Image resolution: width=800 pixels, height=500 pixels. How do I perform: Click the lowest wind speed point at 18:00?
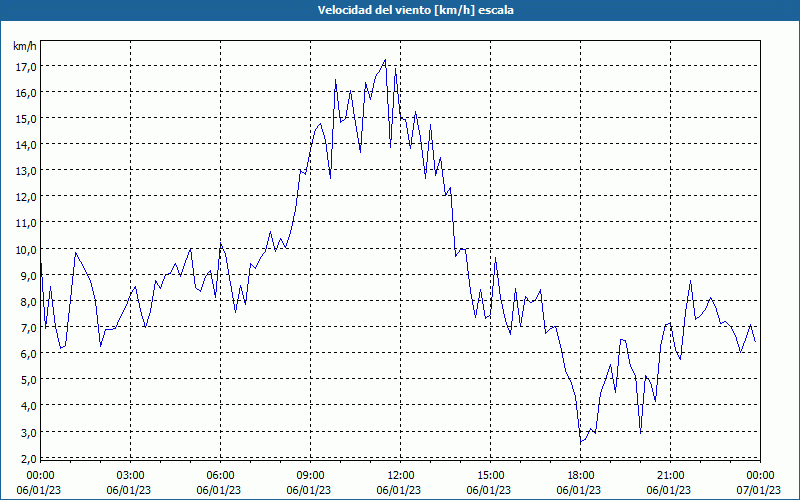click(x=581, y=442)
